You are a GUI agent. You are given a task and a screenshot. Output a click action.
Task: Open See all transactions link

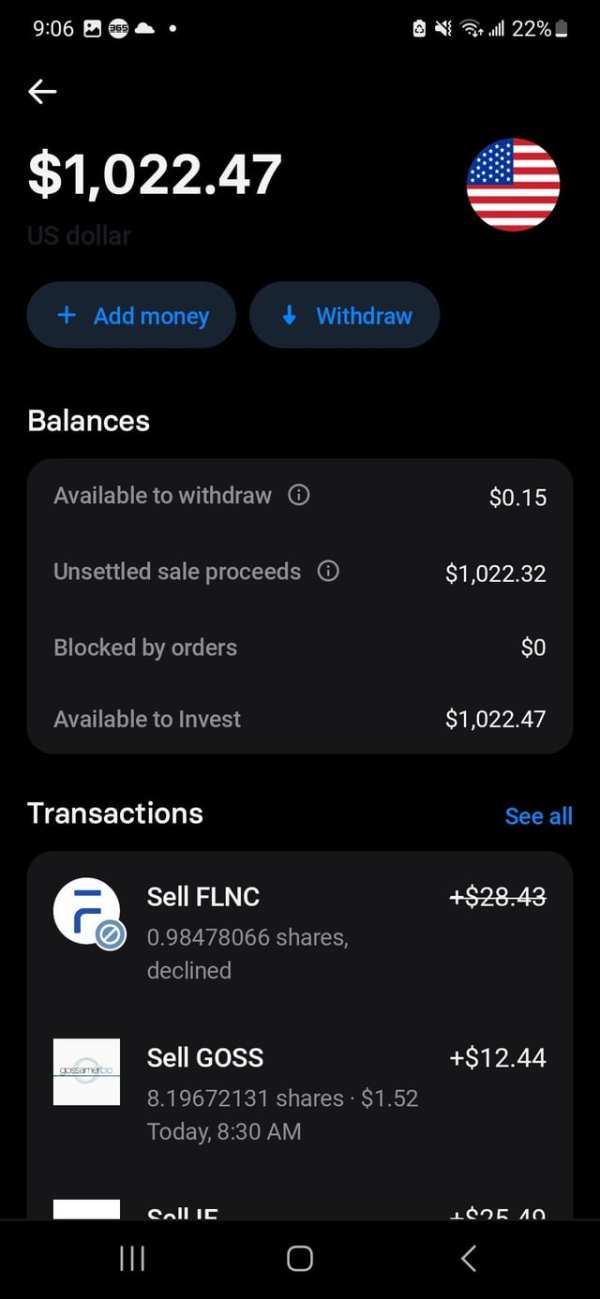click(x=538, y=816)
